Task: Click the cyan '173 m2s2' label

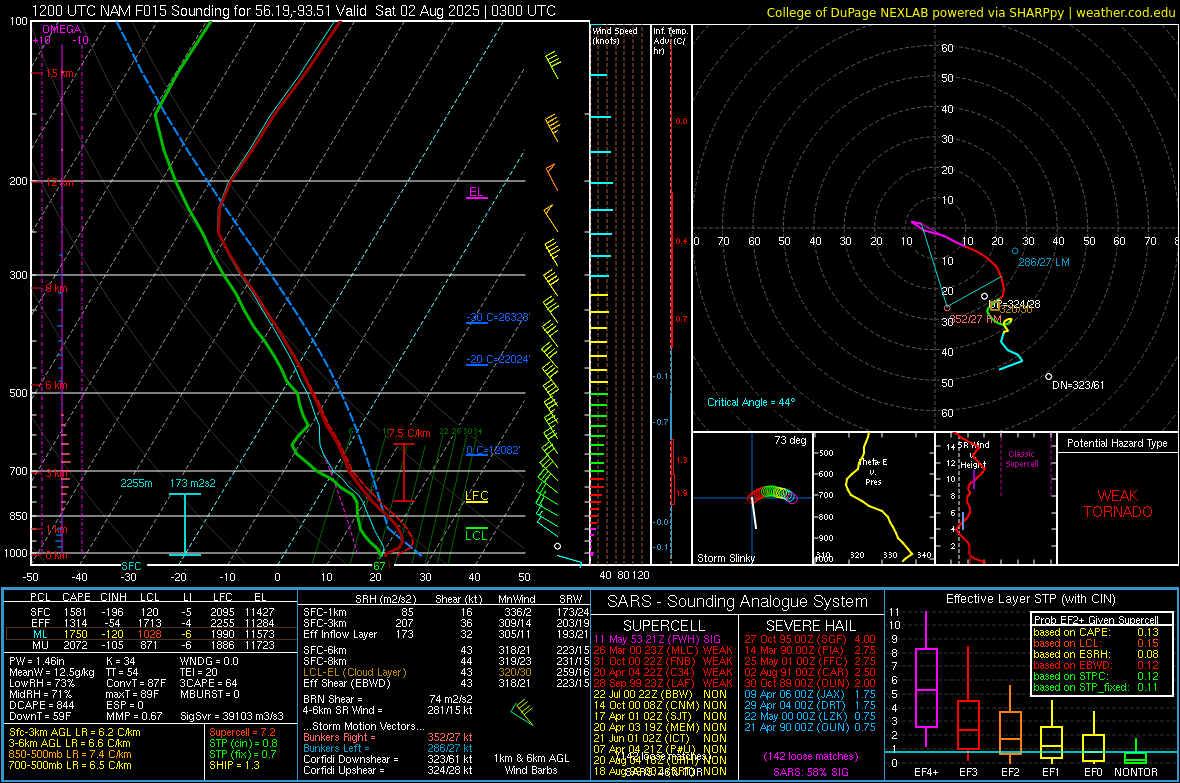Action: click(x=193, y=483)
